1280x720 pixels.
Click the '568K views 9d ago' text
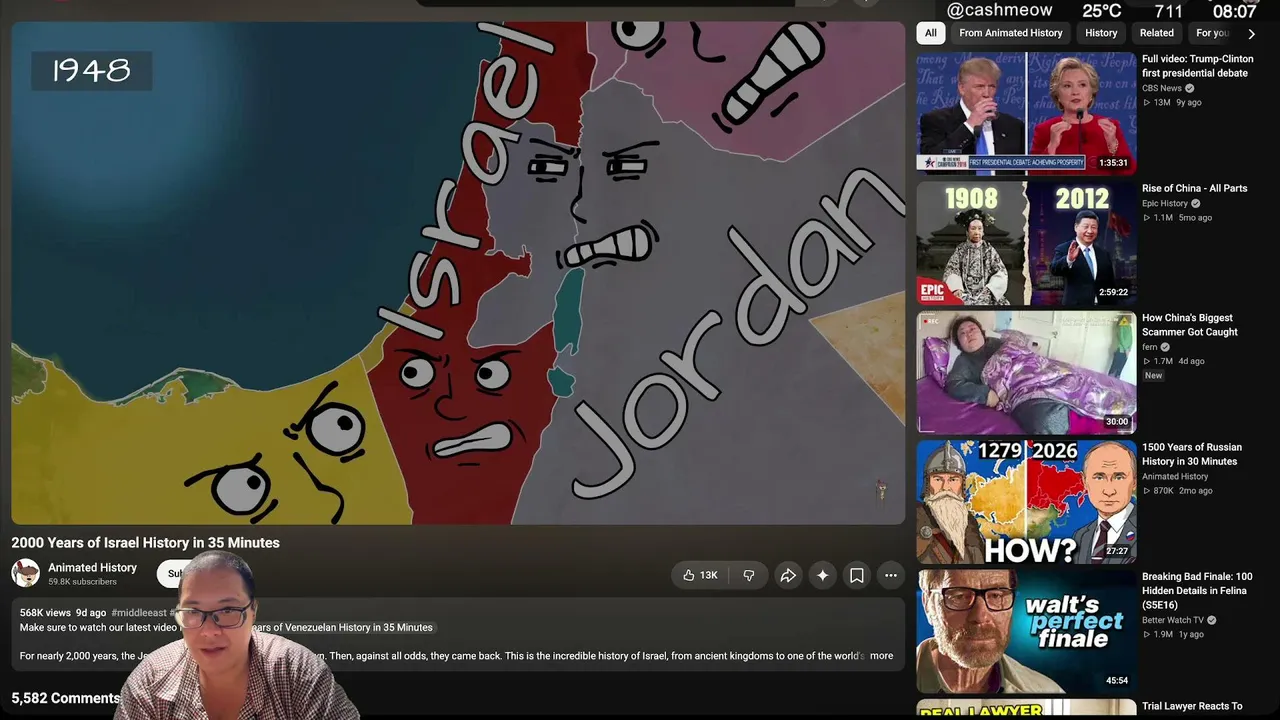(63, 613)
